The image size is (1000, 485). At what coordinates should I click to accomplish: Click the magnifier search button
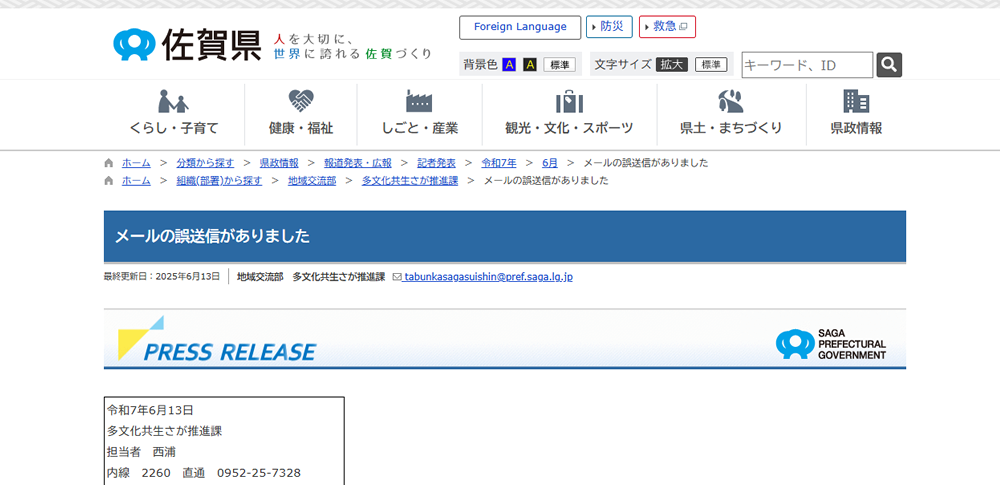click(x=889, y=64)
